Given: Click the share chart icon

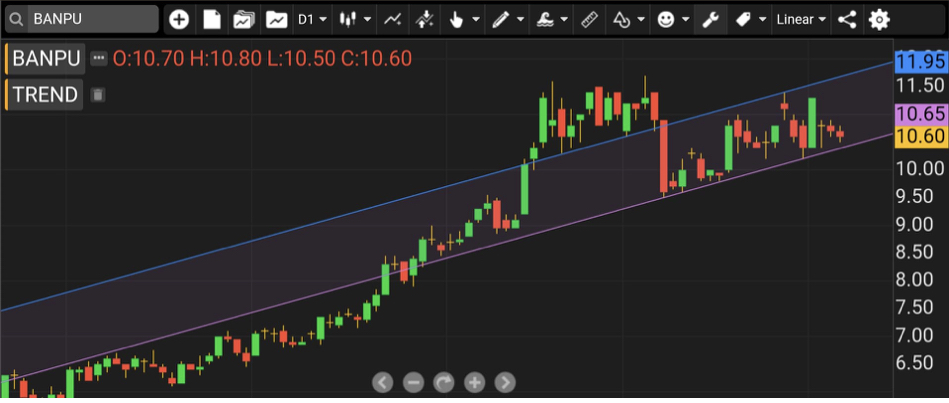Looking at the screenshot, I should click(x=847, y=19).
